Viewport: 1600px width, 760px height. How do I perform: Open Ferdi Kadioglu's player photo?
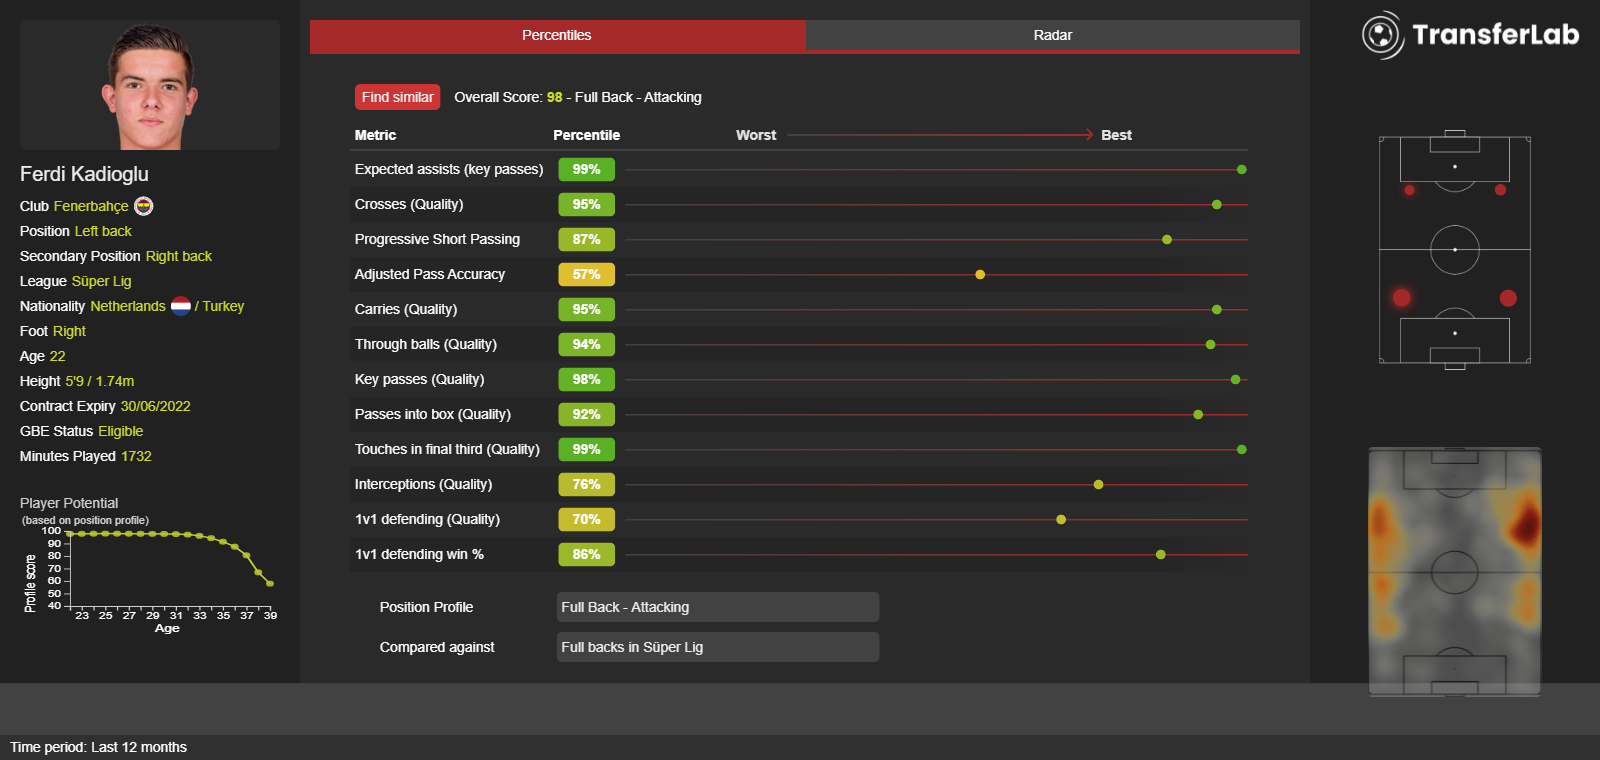pos(150,85)
